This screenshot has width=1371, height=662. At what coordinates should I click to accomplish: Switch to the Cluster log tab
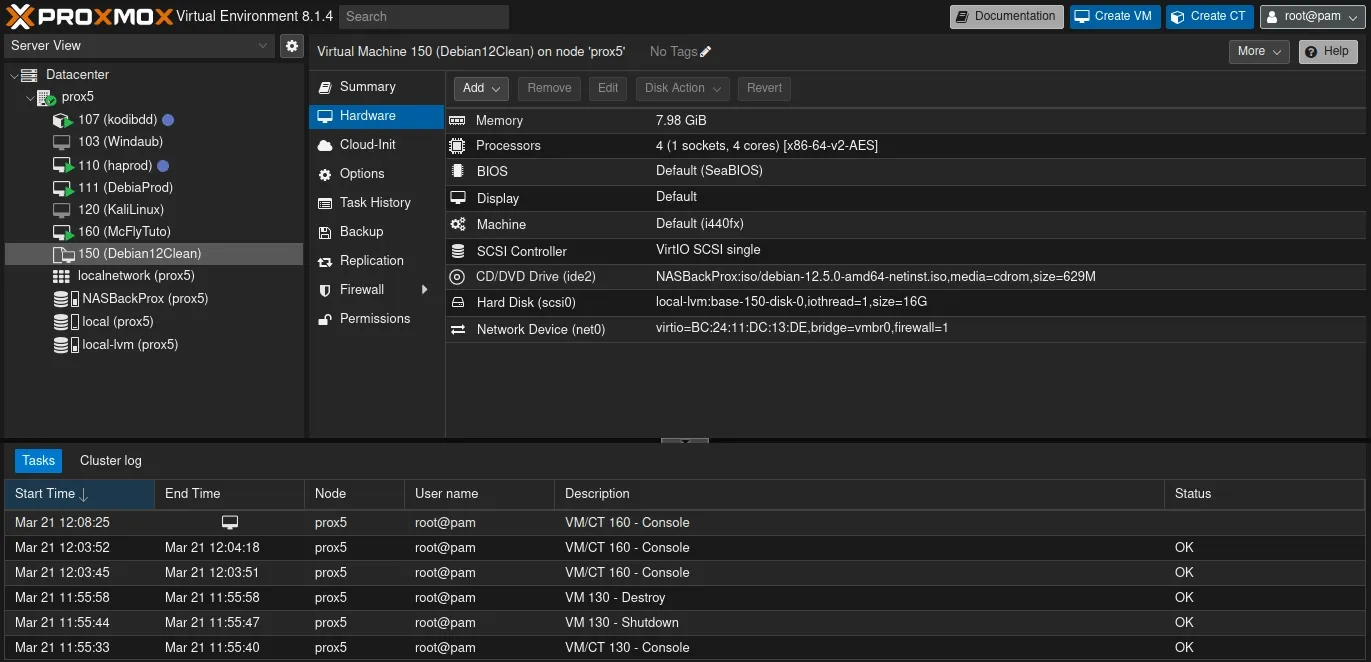[111, 461]
